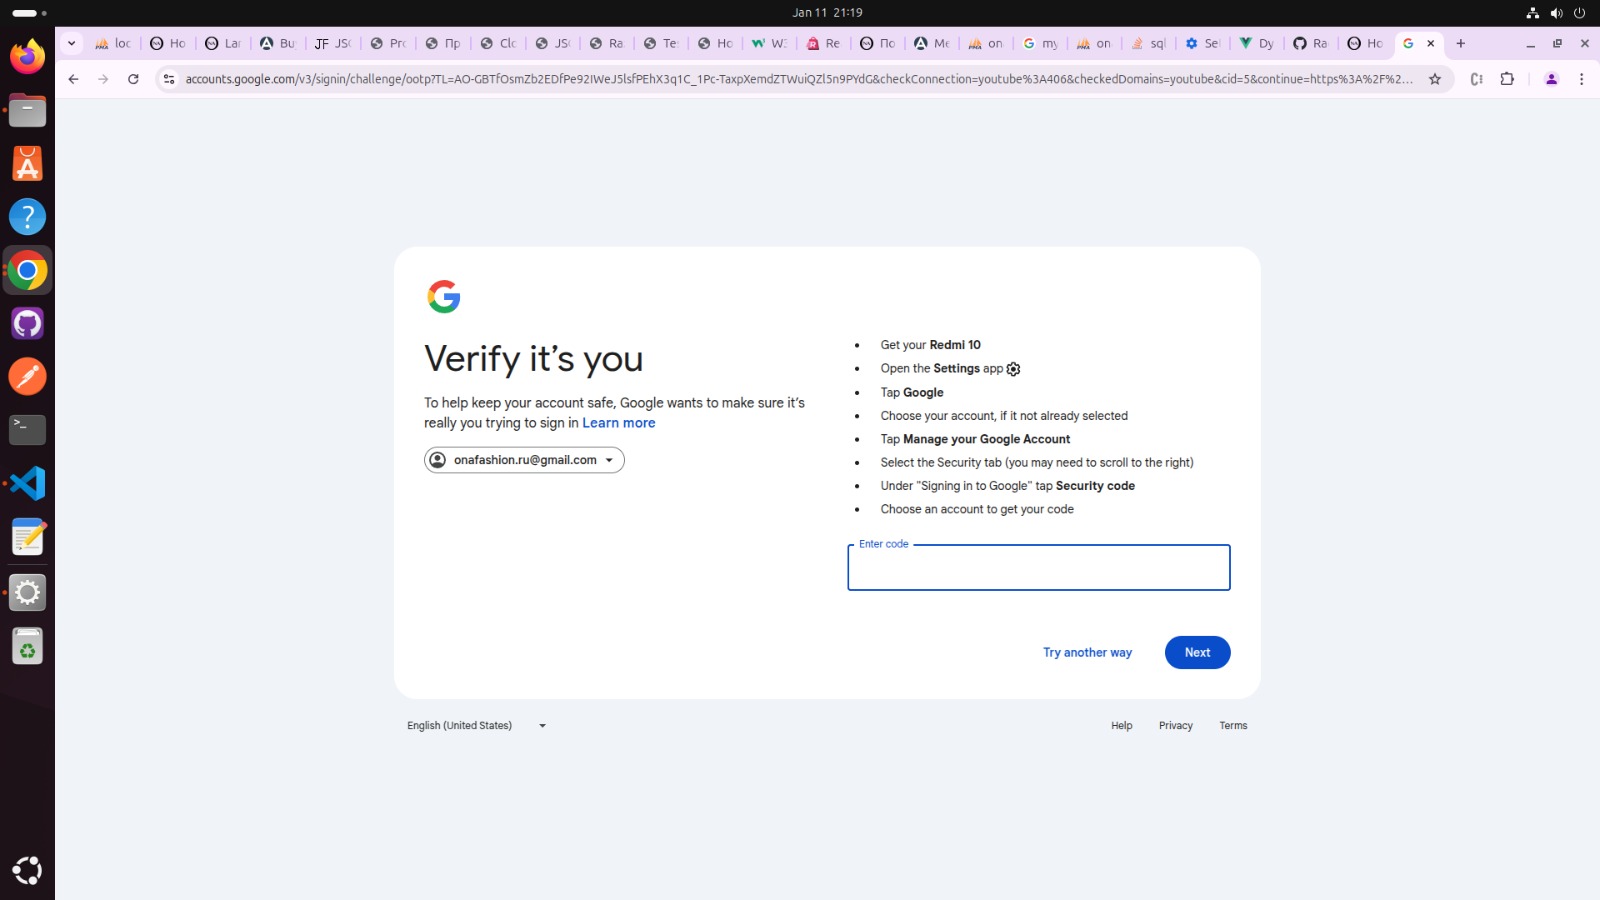
Task: Open a new tab with plus button
Action: [1461, 43]
